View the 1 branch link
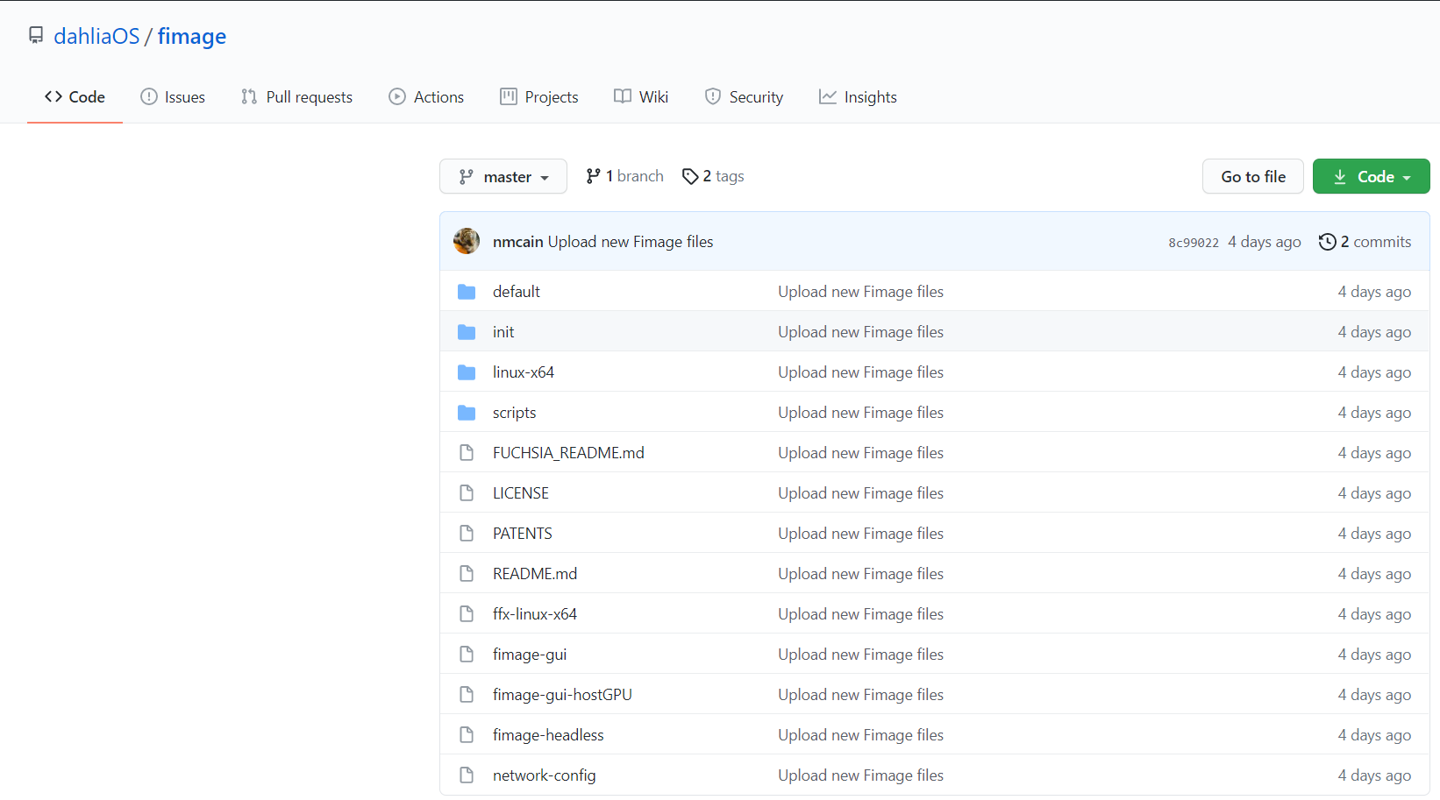The height and width of the screenshot is (800, 1440). pos(625,176)
